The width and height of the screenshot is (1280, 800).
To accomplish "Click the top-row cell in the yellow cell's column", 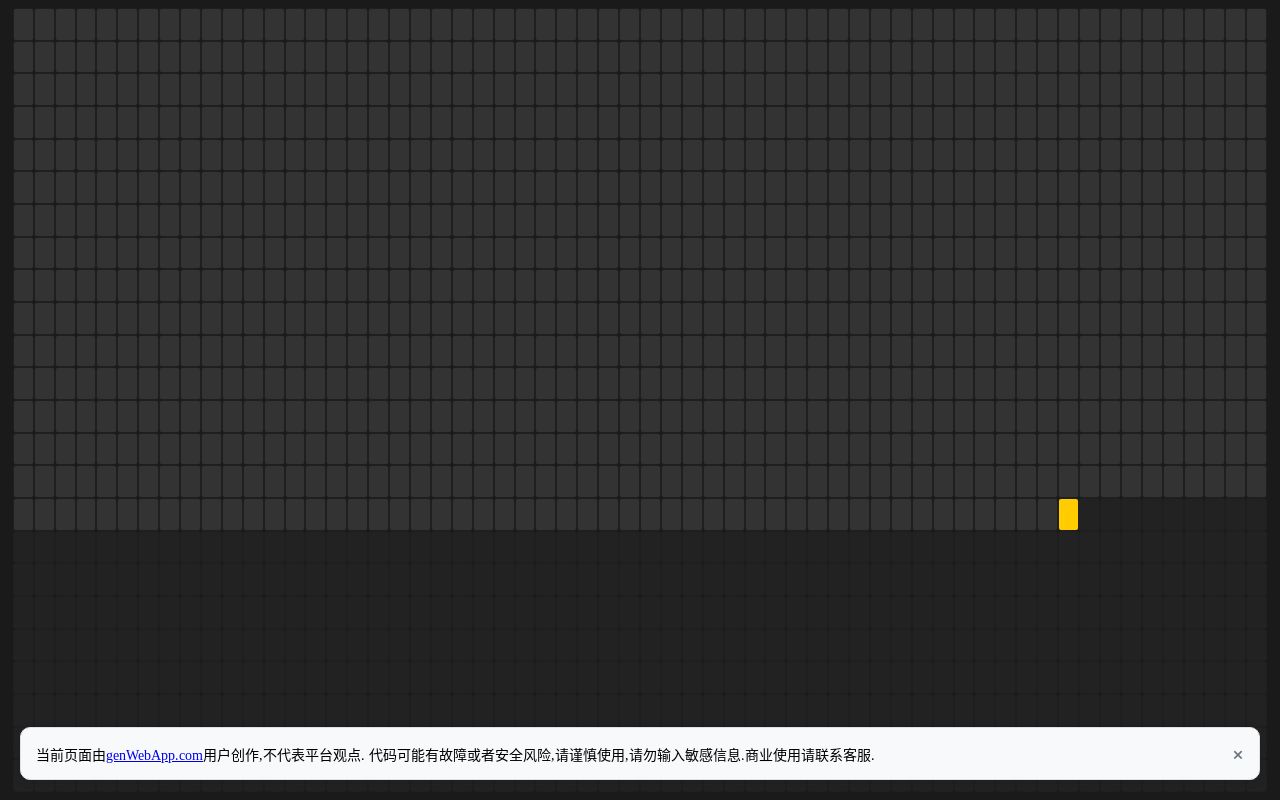I will pos(1068,24).
